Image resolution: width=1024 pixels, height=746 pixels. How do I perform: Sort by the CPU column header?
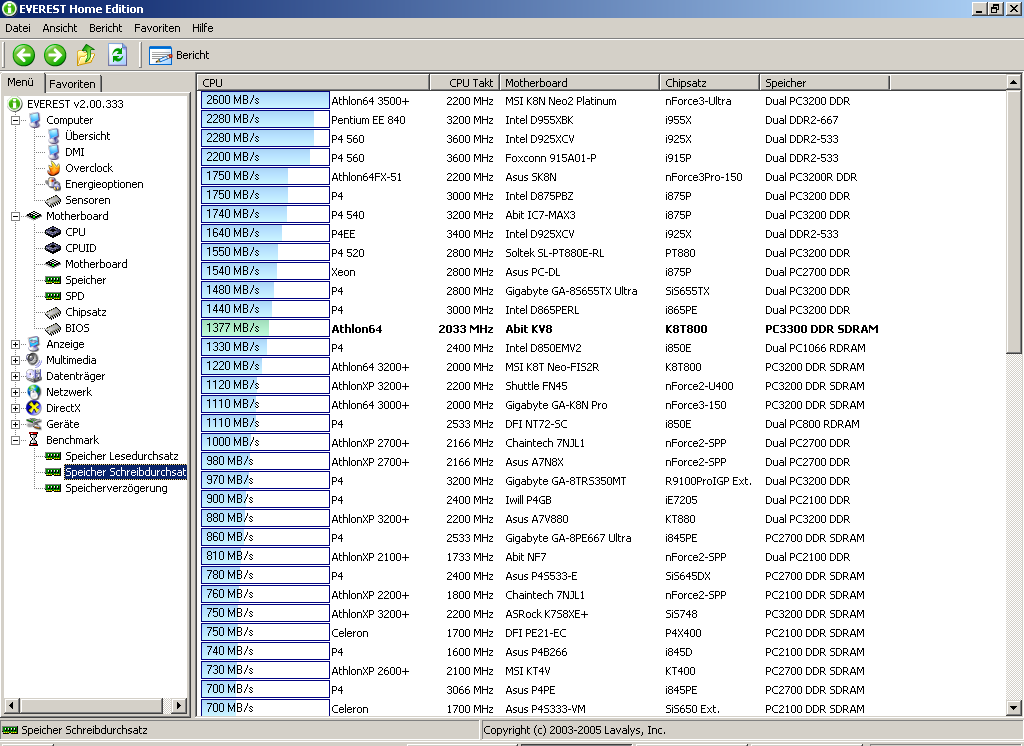[x=313, y=83]
